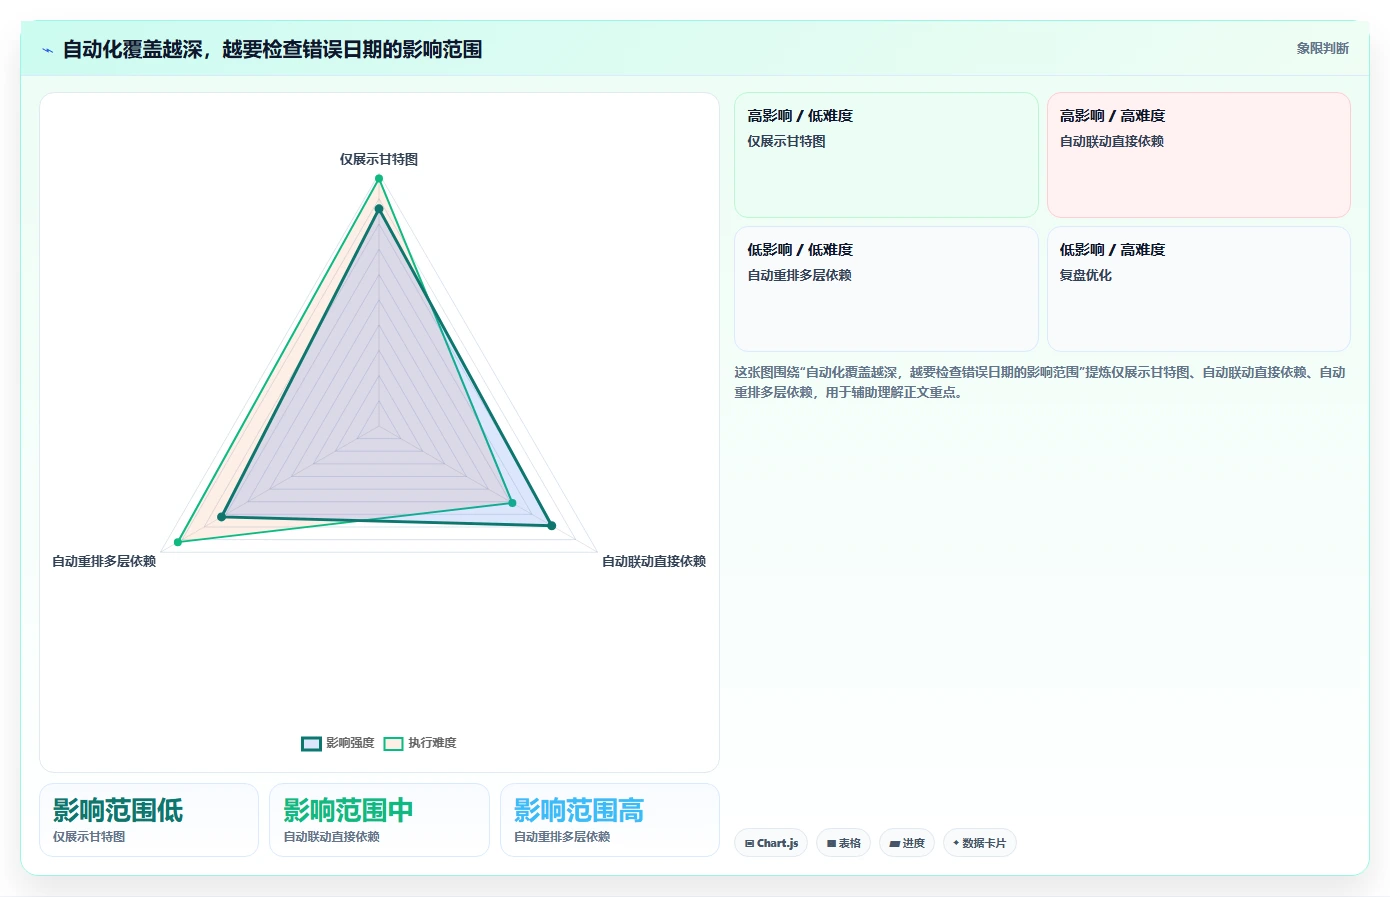Select the 低影响 / 高难度 quadrant card
Viewport: 1390px width, 897px height.
tap(1199, 289)
